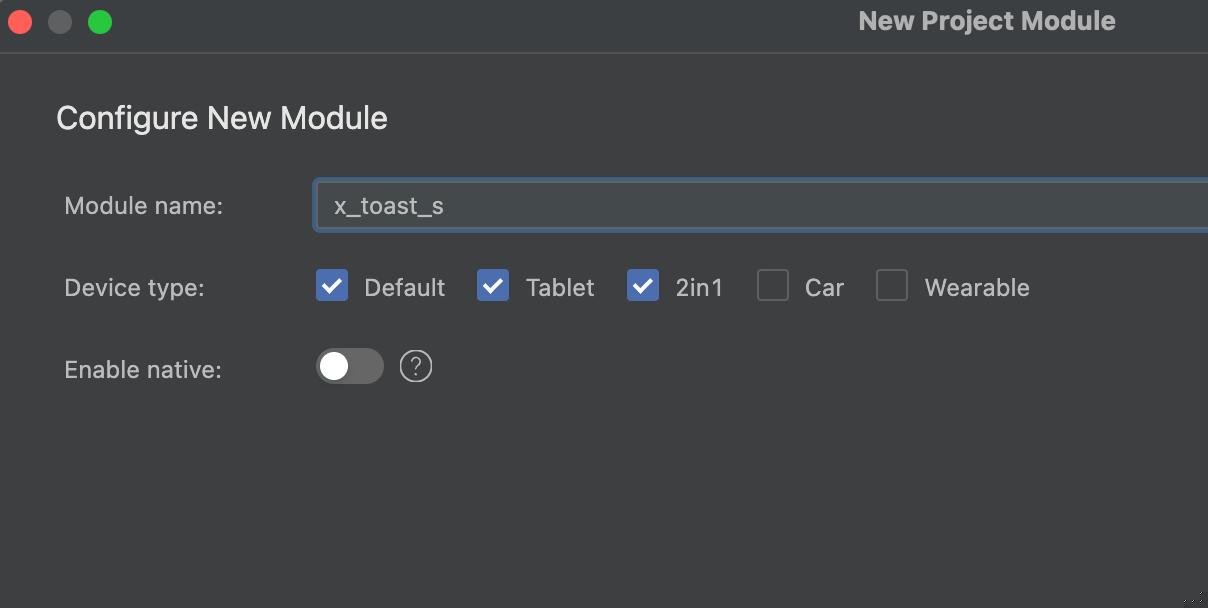Screen dimensions: 1208x608
Task: Uncheck the Default device type checkbox
Action: click(x=332, y=286)
